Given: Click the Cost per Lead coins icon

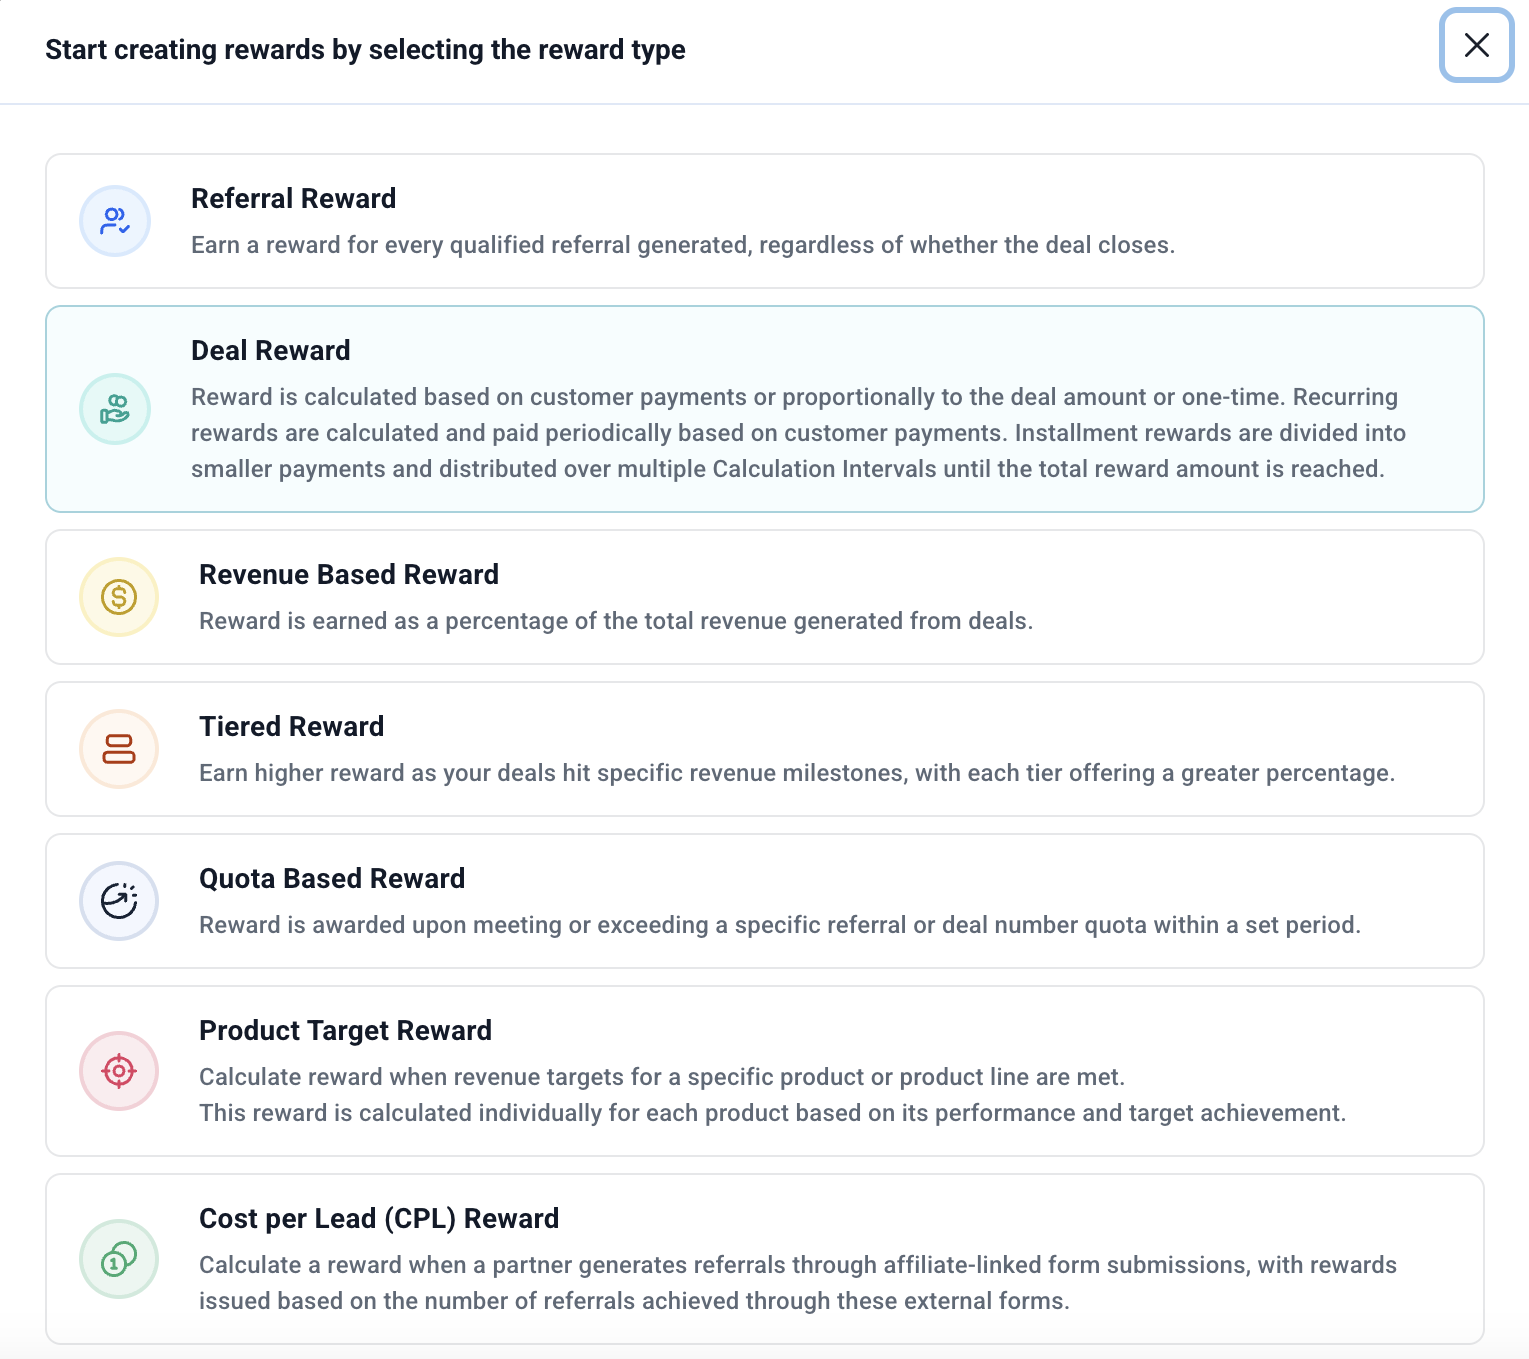Looking at the screenshot, I should [119, 1259].
